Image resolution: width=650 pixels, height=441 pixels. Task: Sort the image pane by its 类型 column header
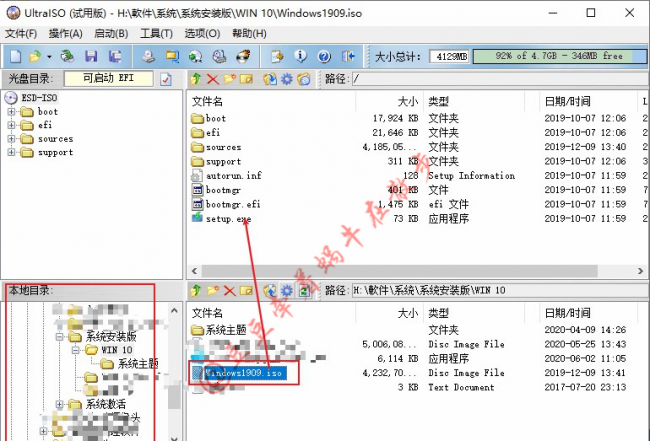[474, 101]
